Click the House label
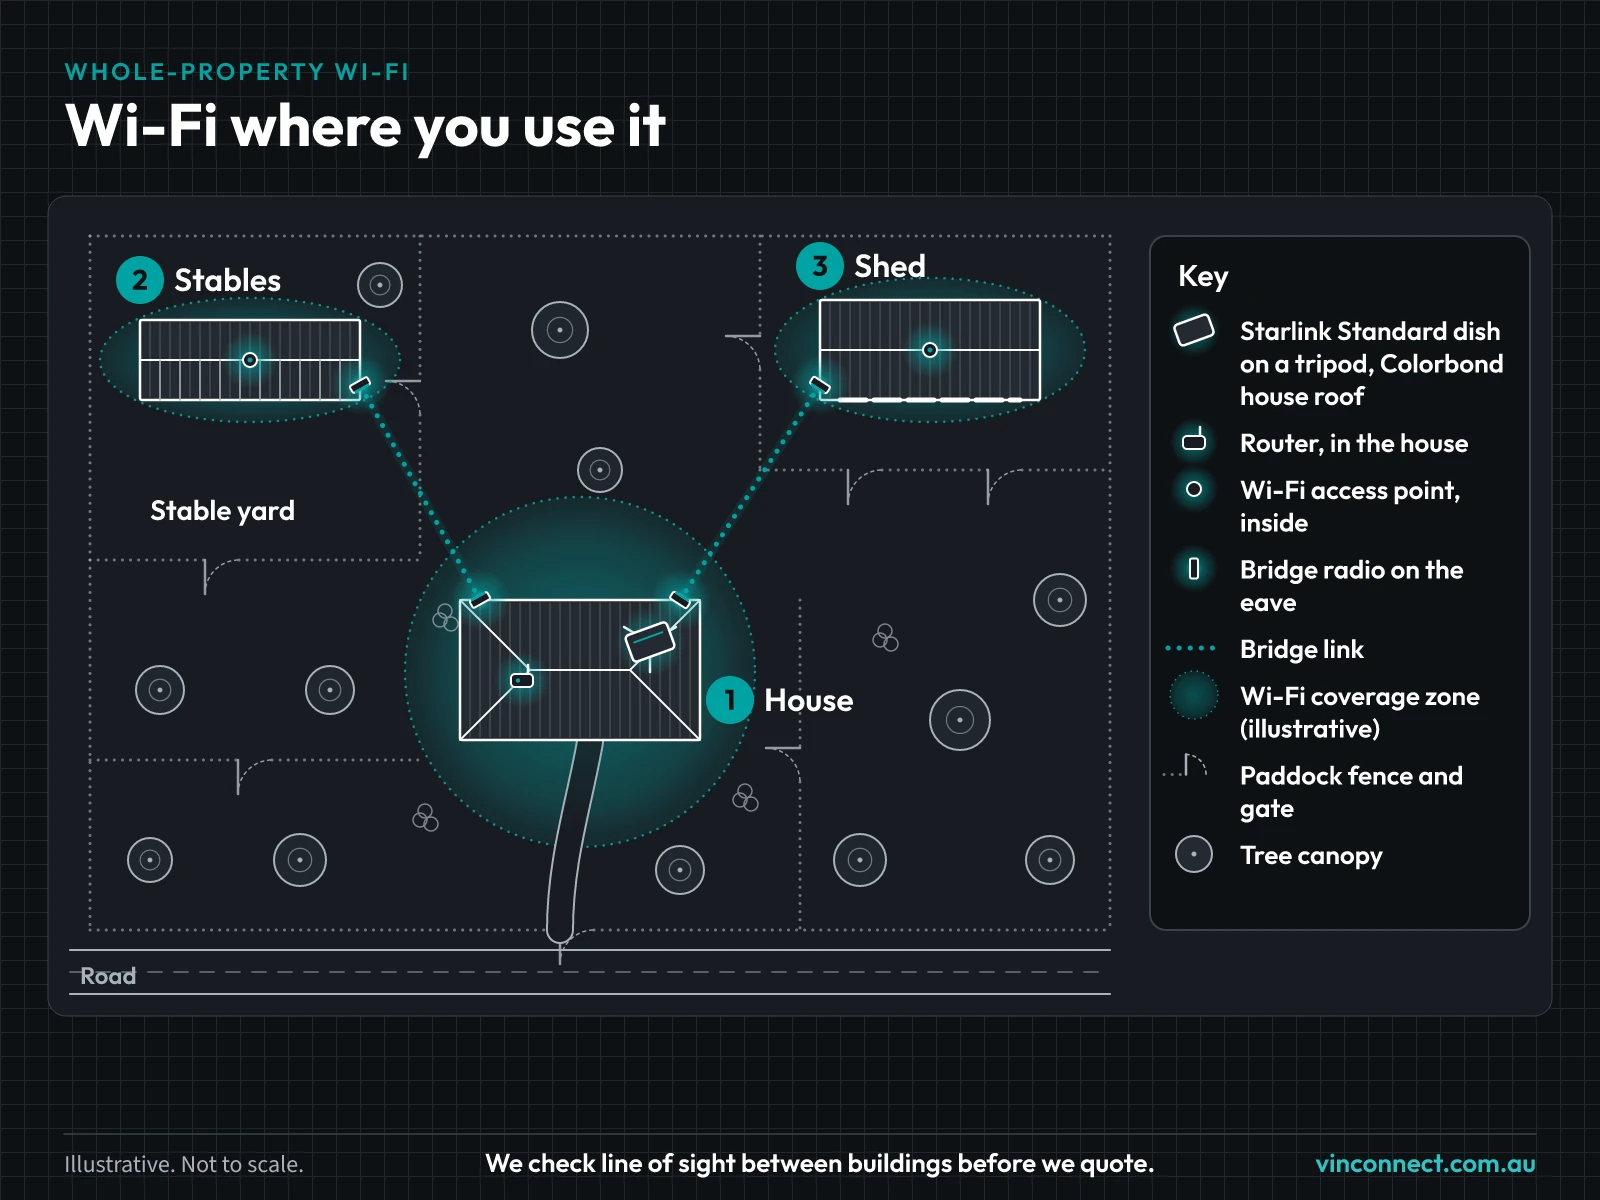Image resolution: width=1600 pixels, height=1200 pixels. click(809, 700)
